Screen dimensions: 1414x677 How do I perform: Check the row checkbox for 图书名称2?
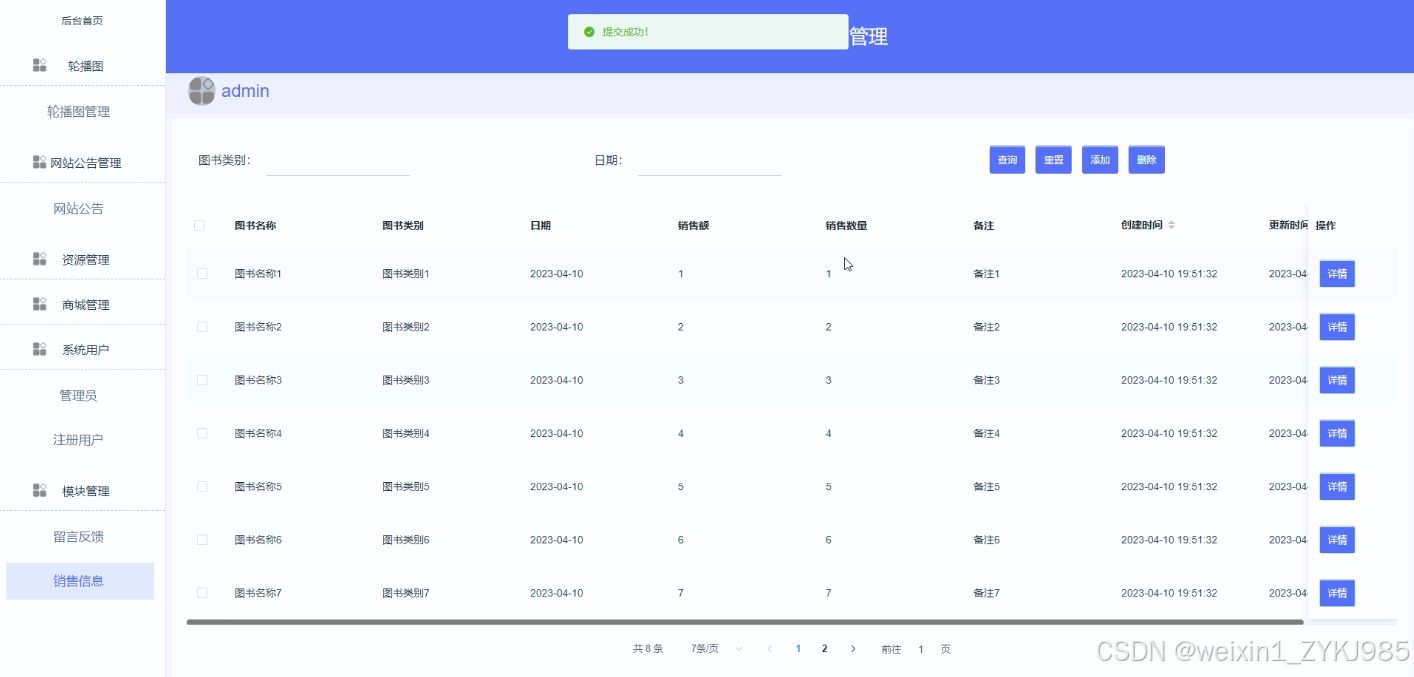tap(203, 327)
